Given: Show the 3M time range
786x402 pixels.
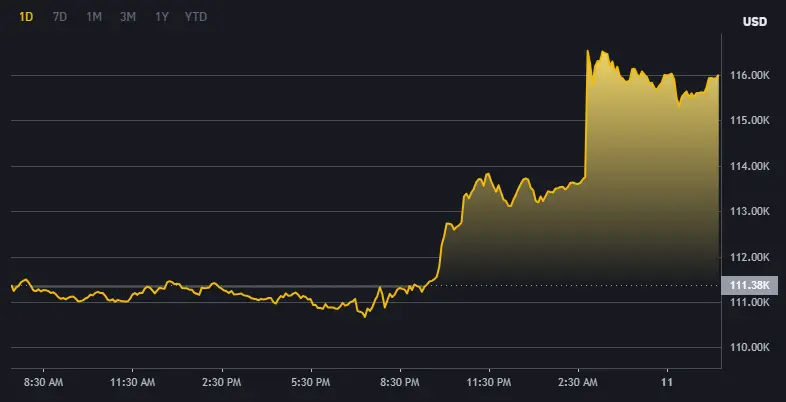Looking at the screenshot, I should point(128,17).
